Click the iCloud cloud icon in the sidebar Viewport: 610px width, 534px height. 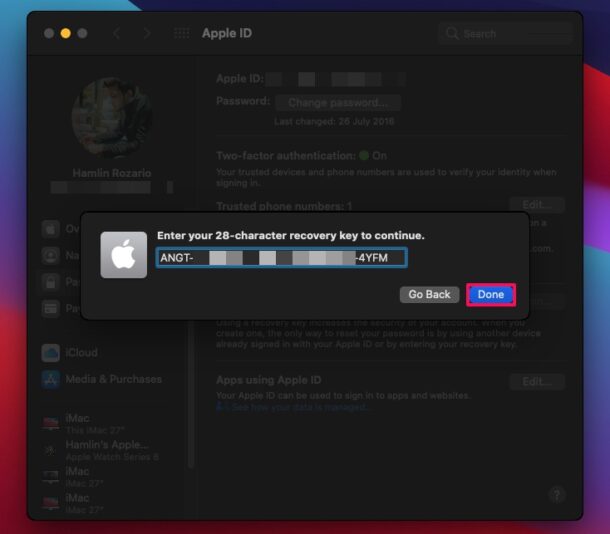(x=51, y=353)
